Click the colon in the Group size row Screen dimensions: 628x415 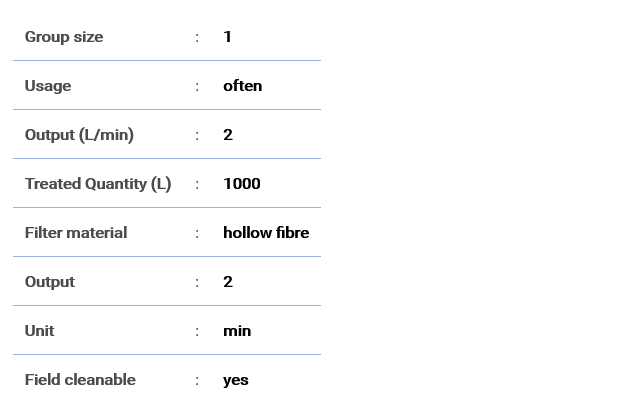pyautogui.click(x=197, y=37)
